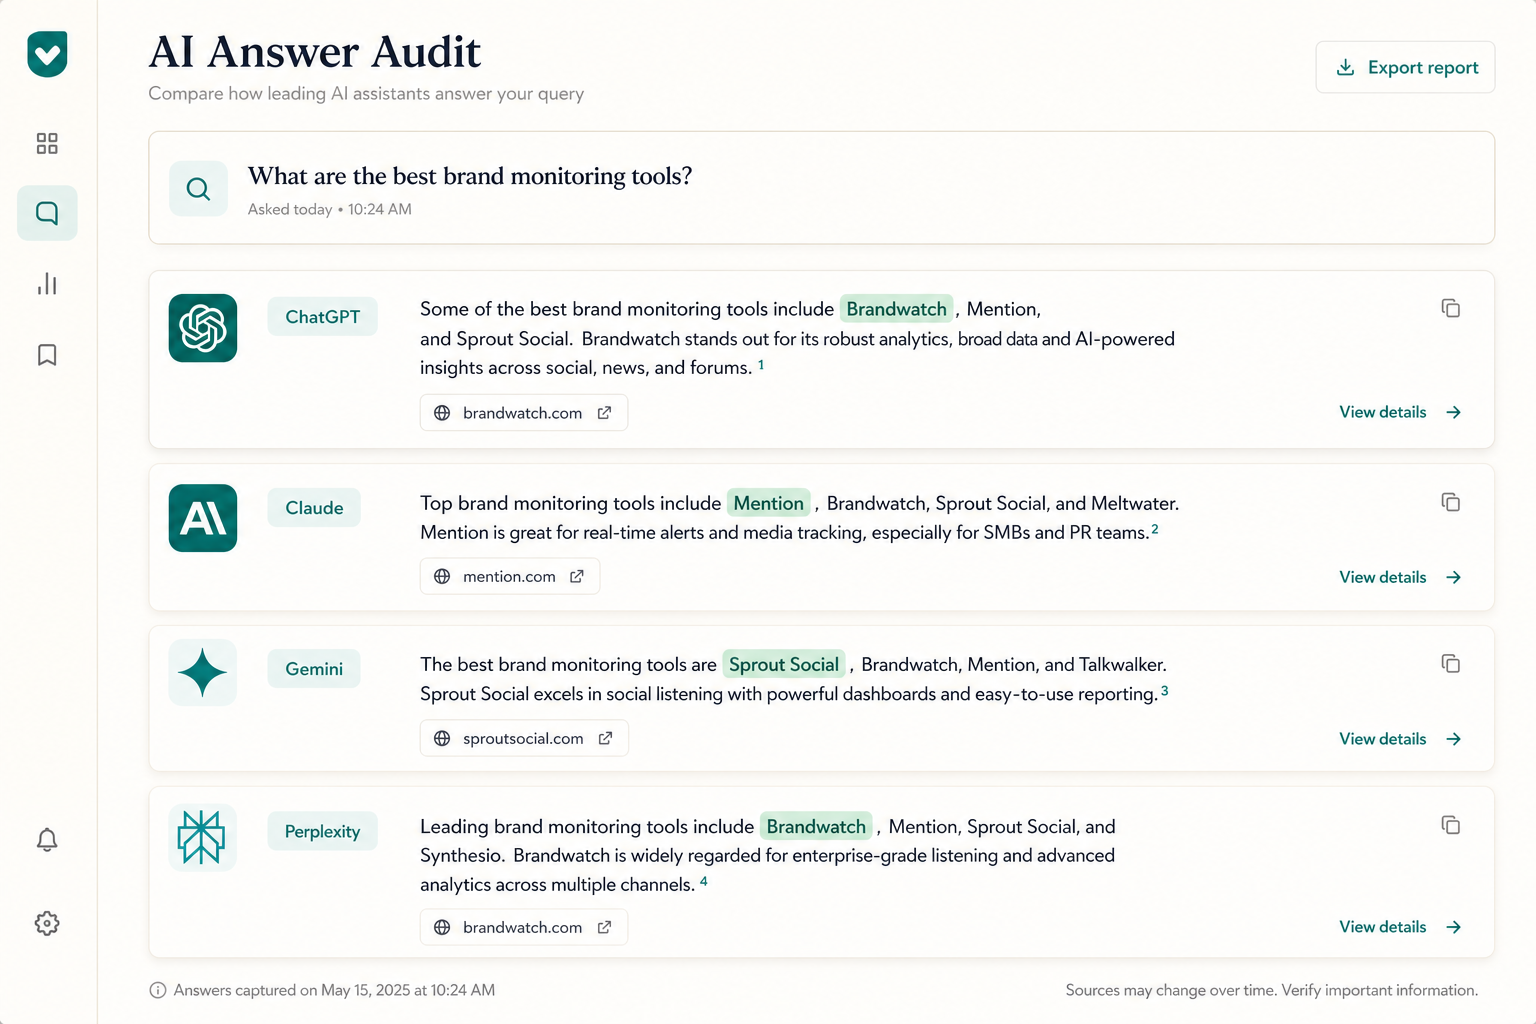Screen dimensions: 1536x1024
Task: Click the query text about brand monitoring tools
Action: [x=470, y=176]
